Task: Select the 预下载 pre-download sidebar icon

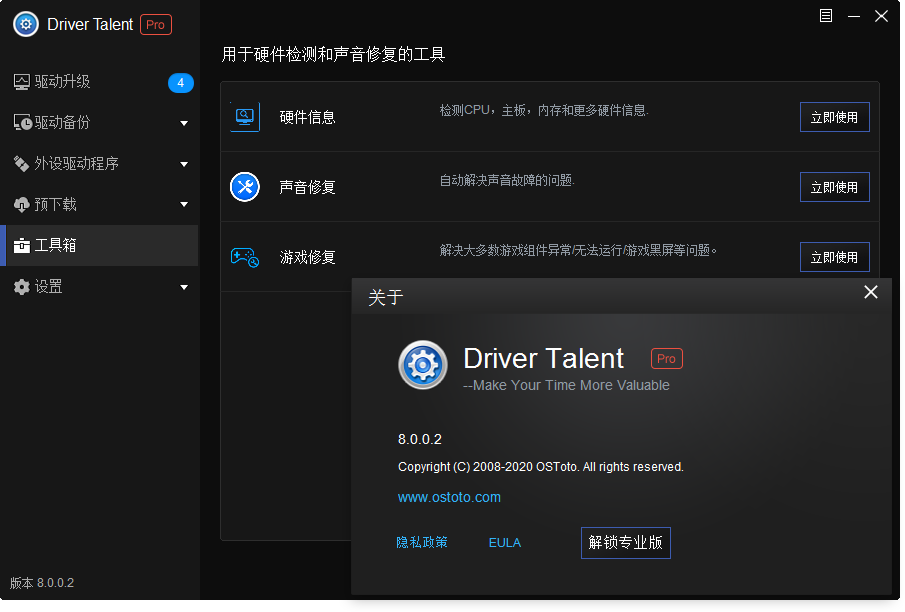Action: coord(22,204)
